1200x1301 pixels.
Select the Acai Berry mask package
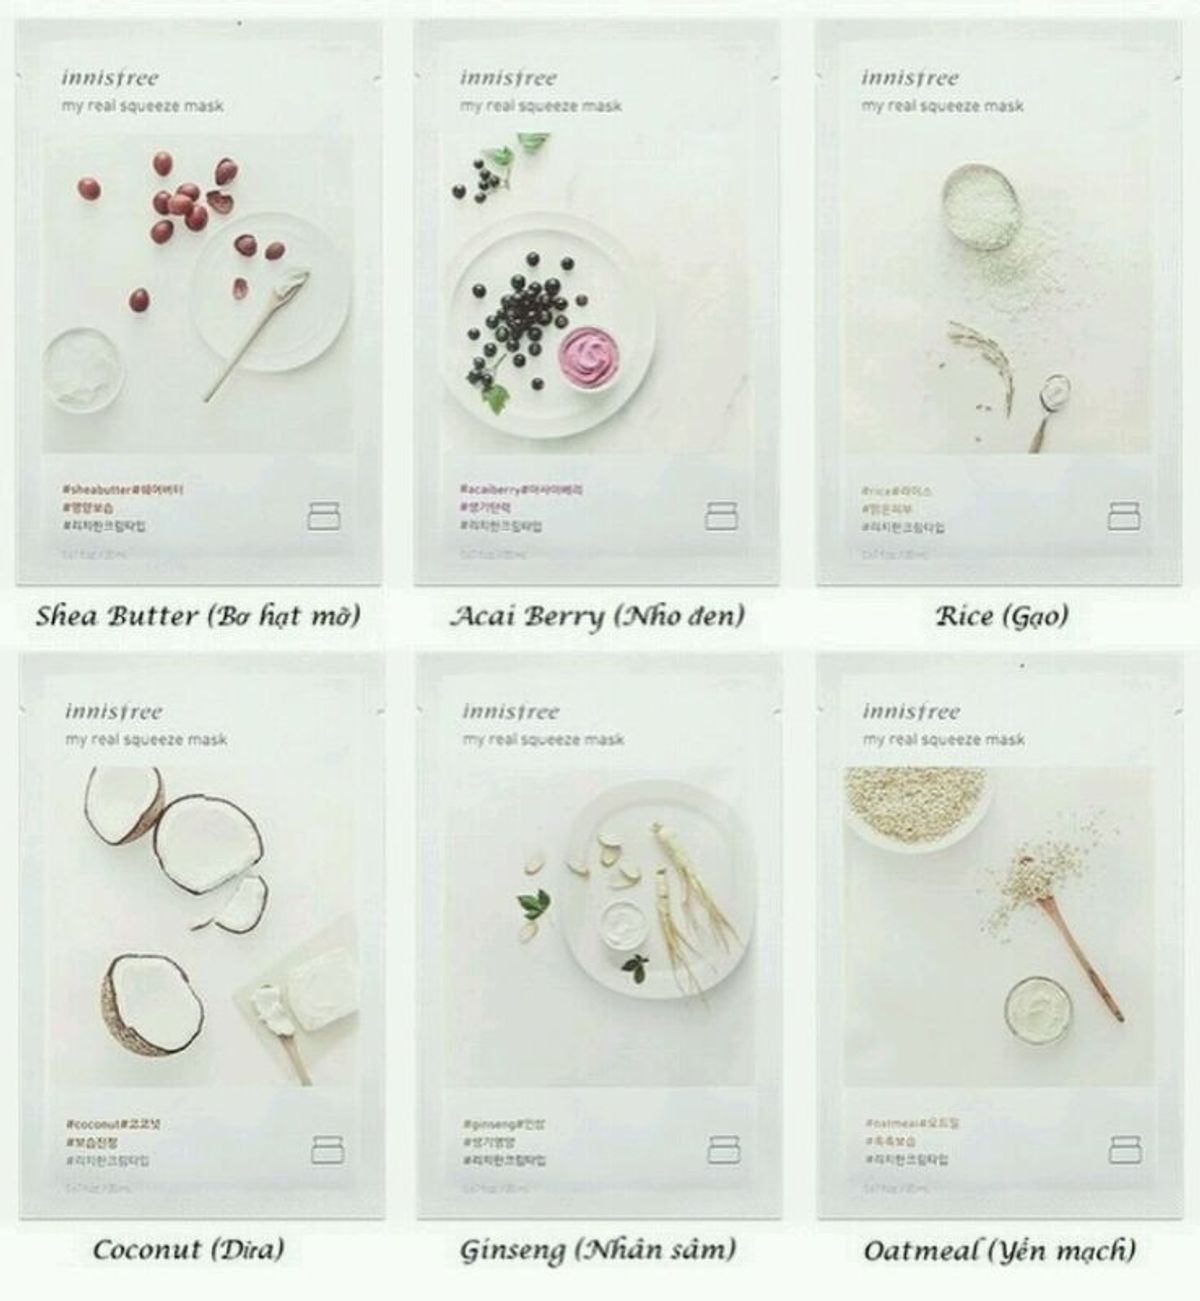pos(599,302)
